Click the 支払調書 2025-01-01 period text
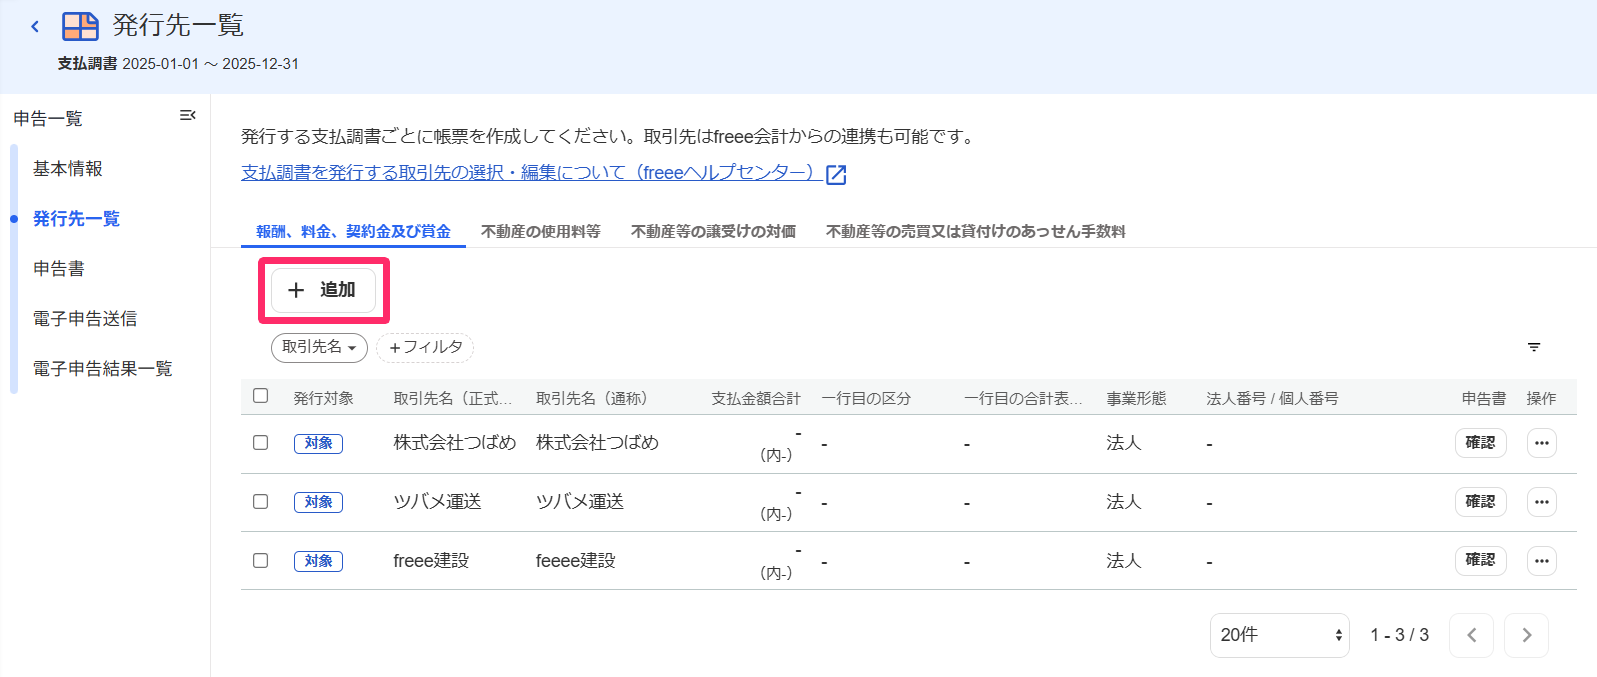Screen dimensions: 1597x677 178,64
